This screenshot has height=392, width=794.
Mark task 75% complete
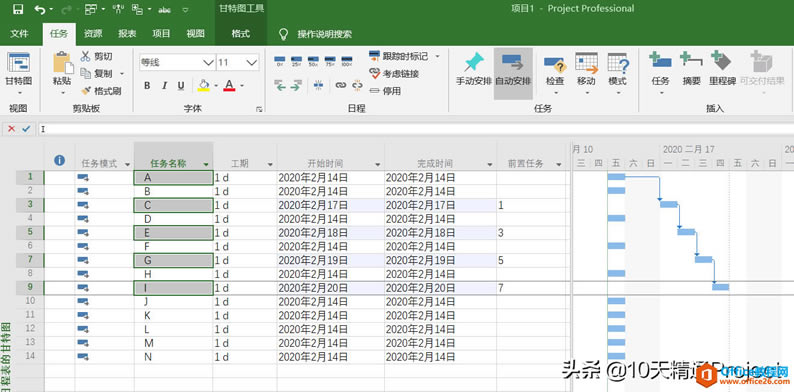[x=330, y=61]
